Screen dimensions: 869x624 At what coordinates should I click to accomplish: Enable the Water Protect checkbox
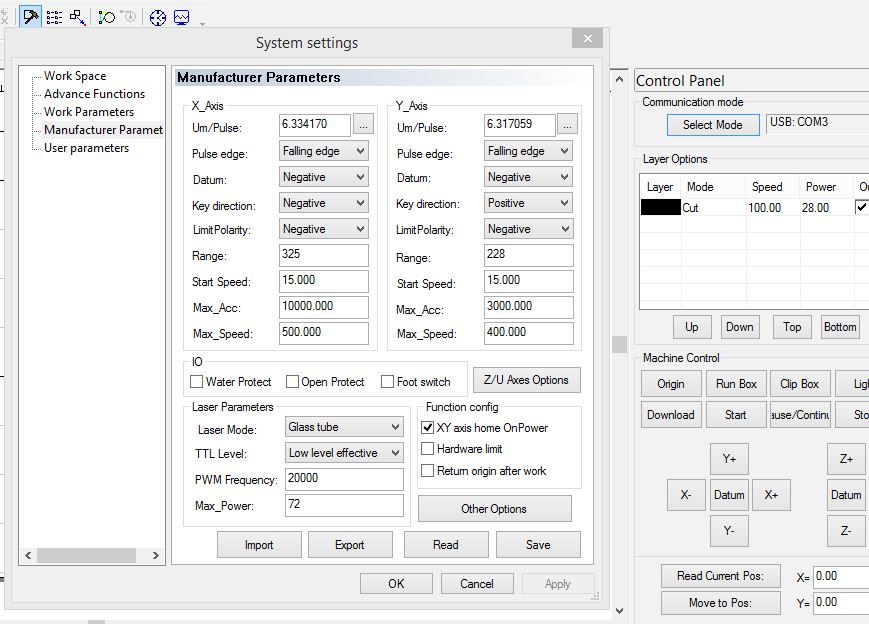point(197,382)
